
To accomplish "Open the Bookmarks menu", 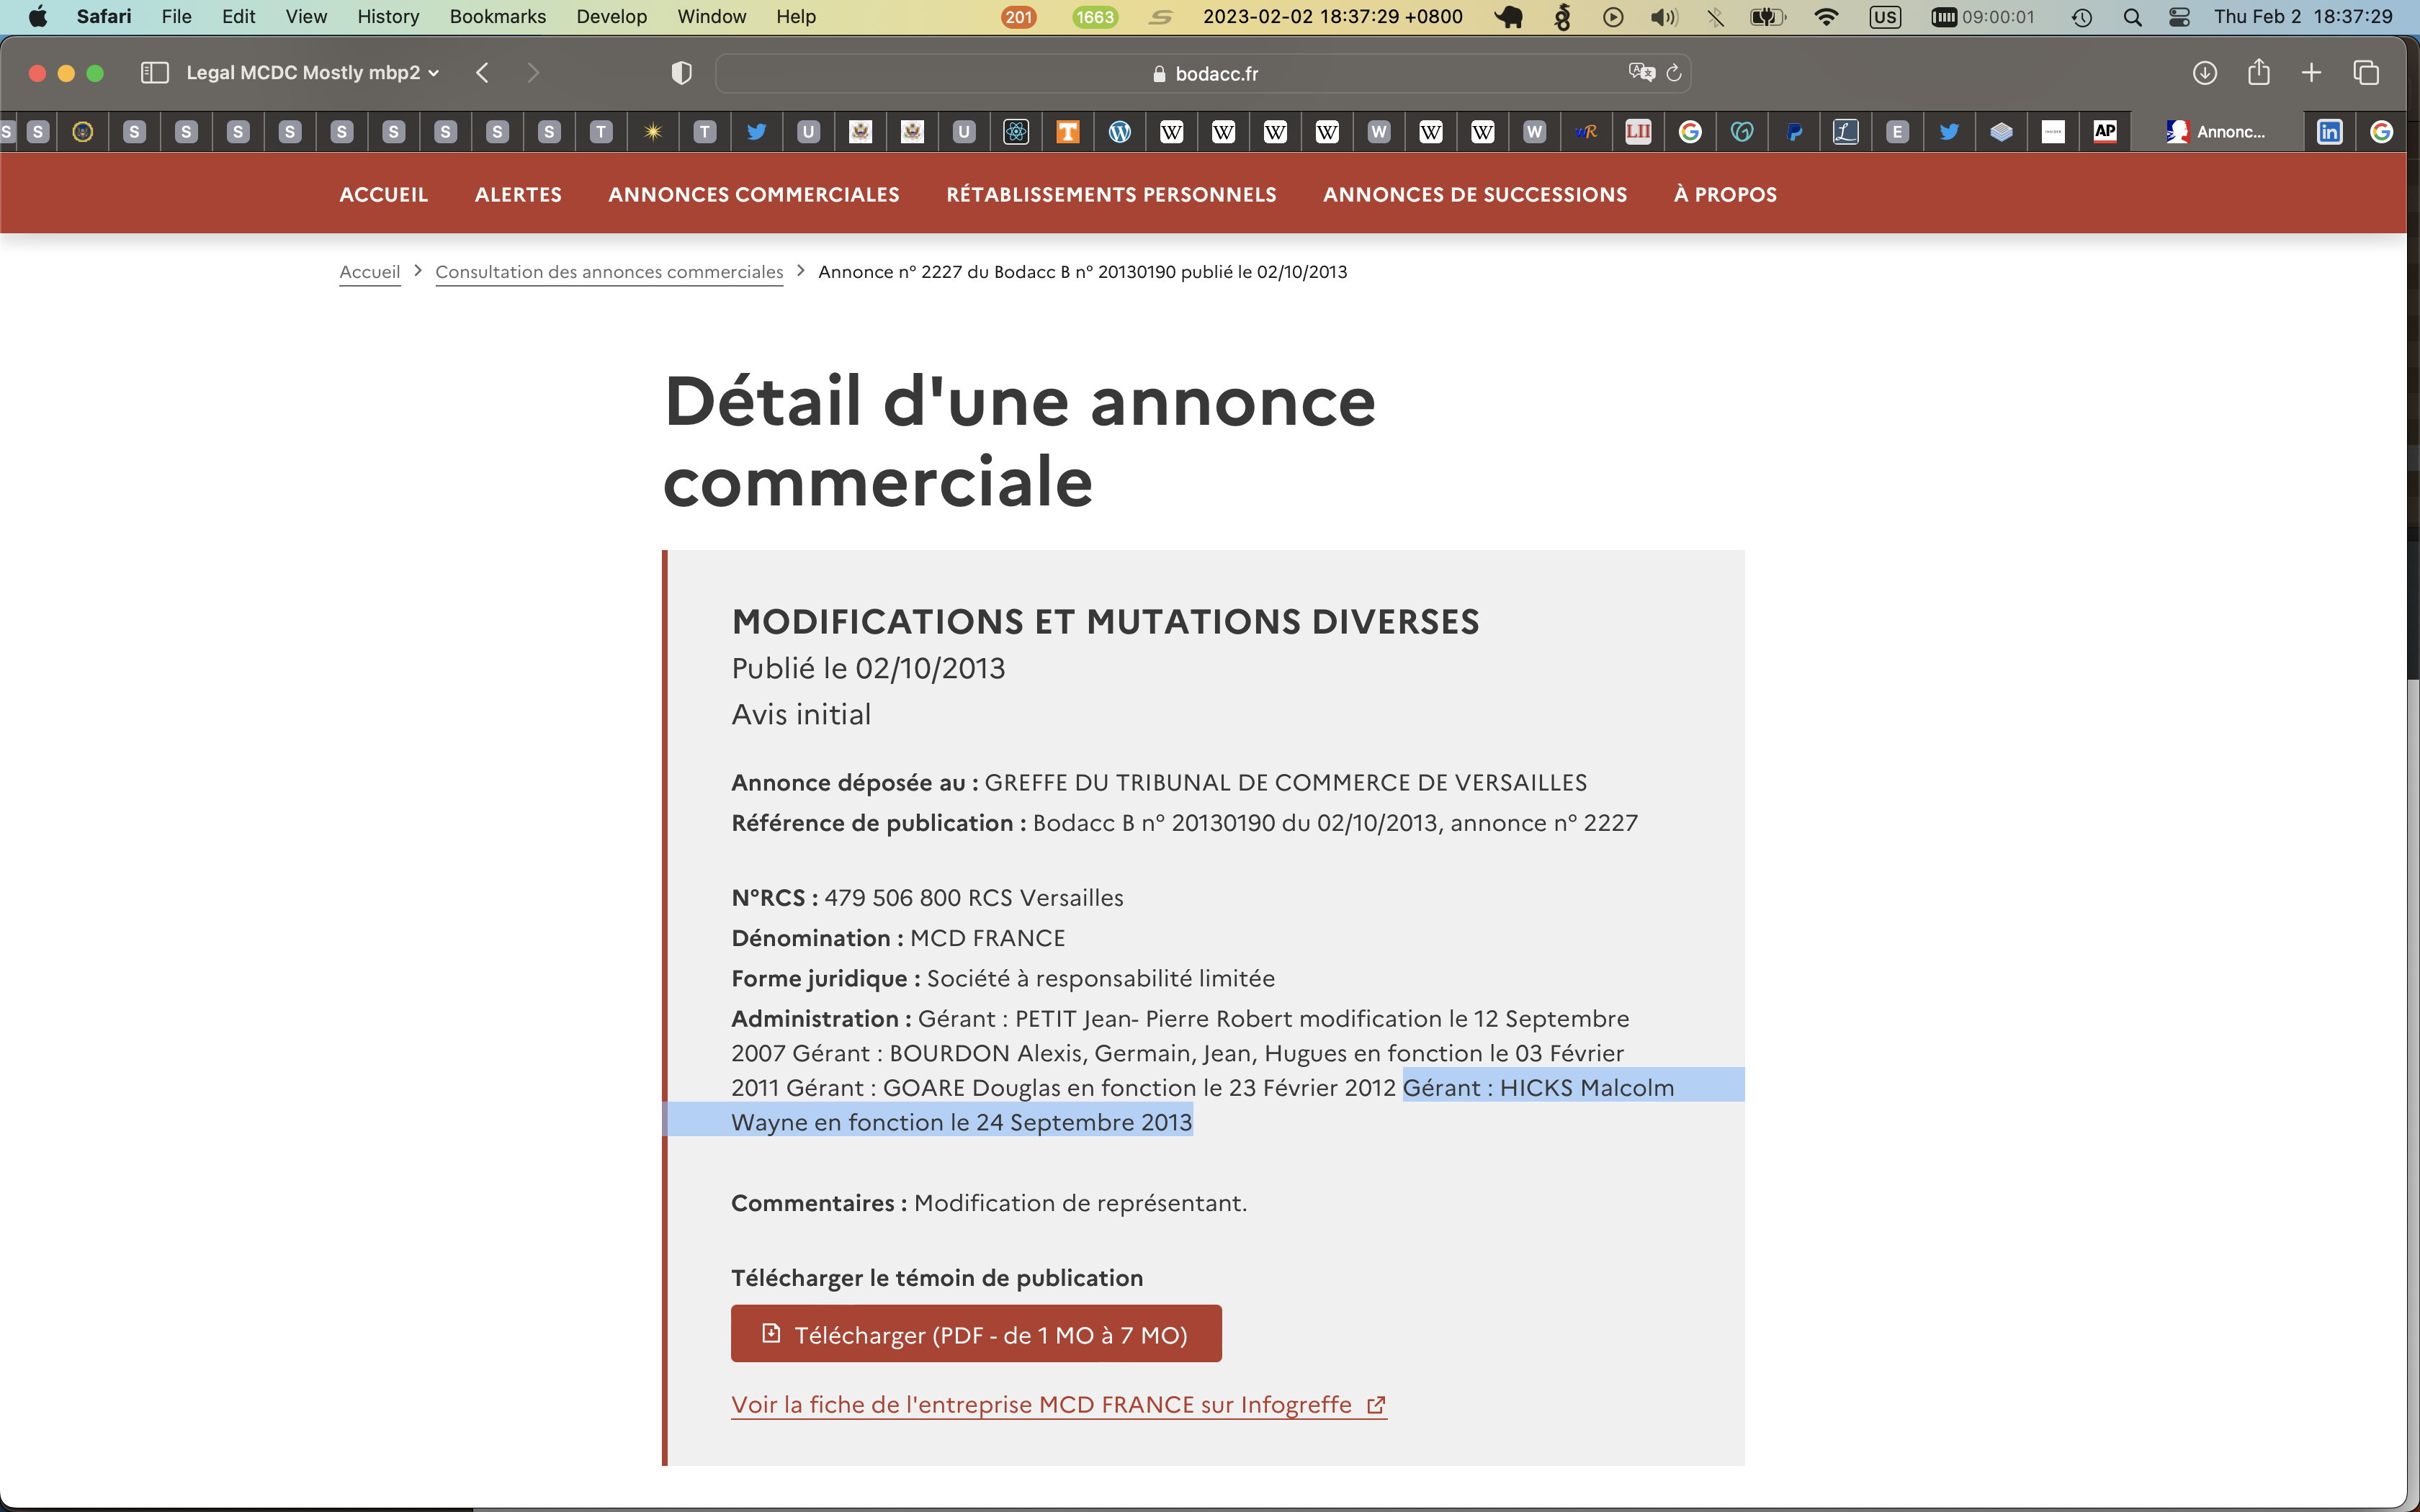I will [497, 17].
